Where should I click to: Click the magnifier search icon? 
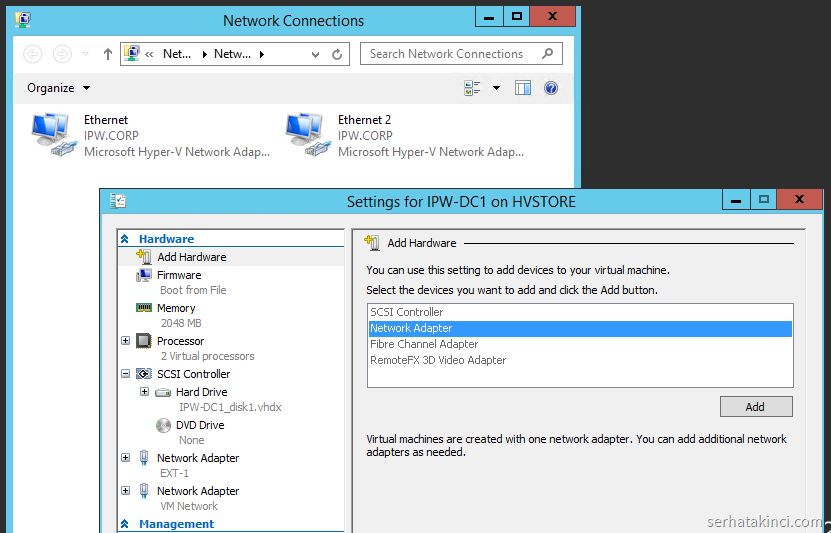547,54
